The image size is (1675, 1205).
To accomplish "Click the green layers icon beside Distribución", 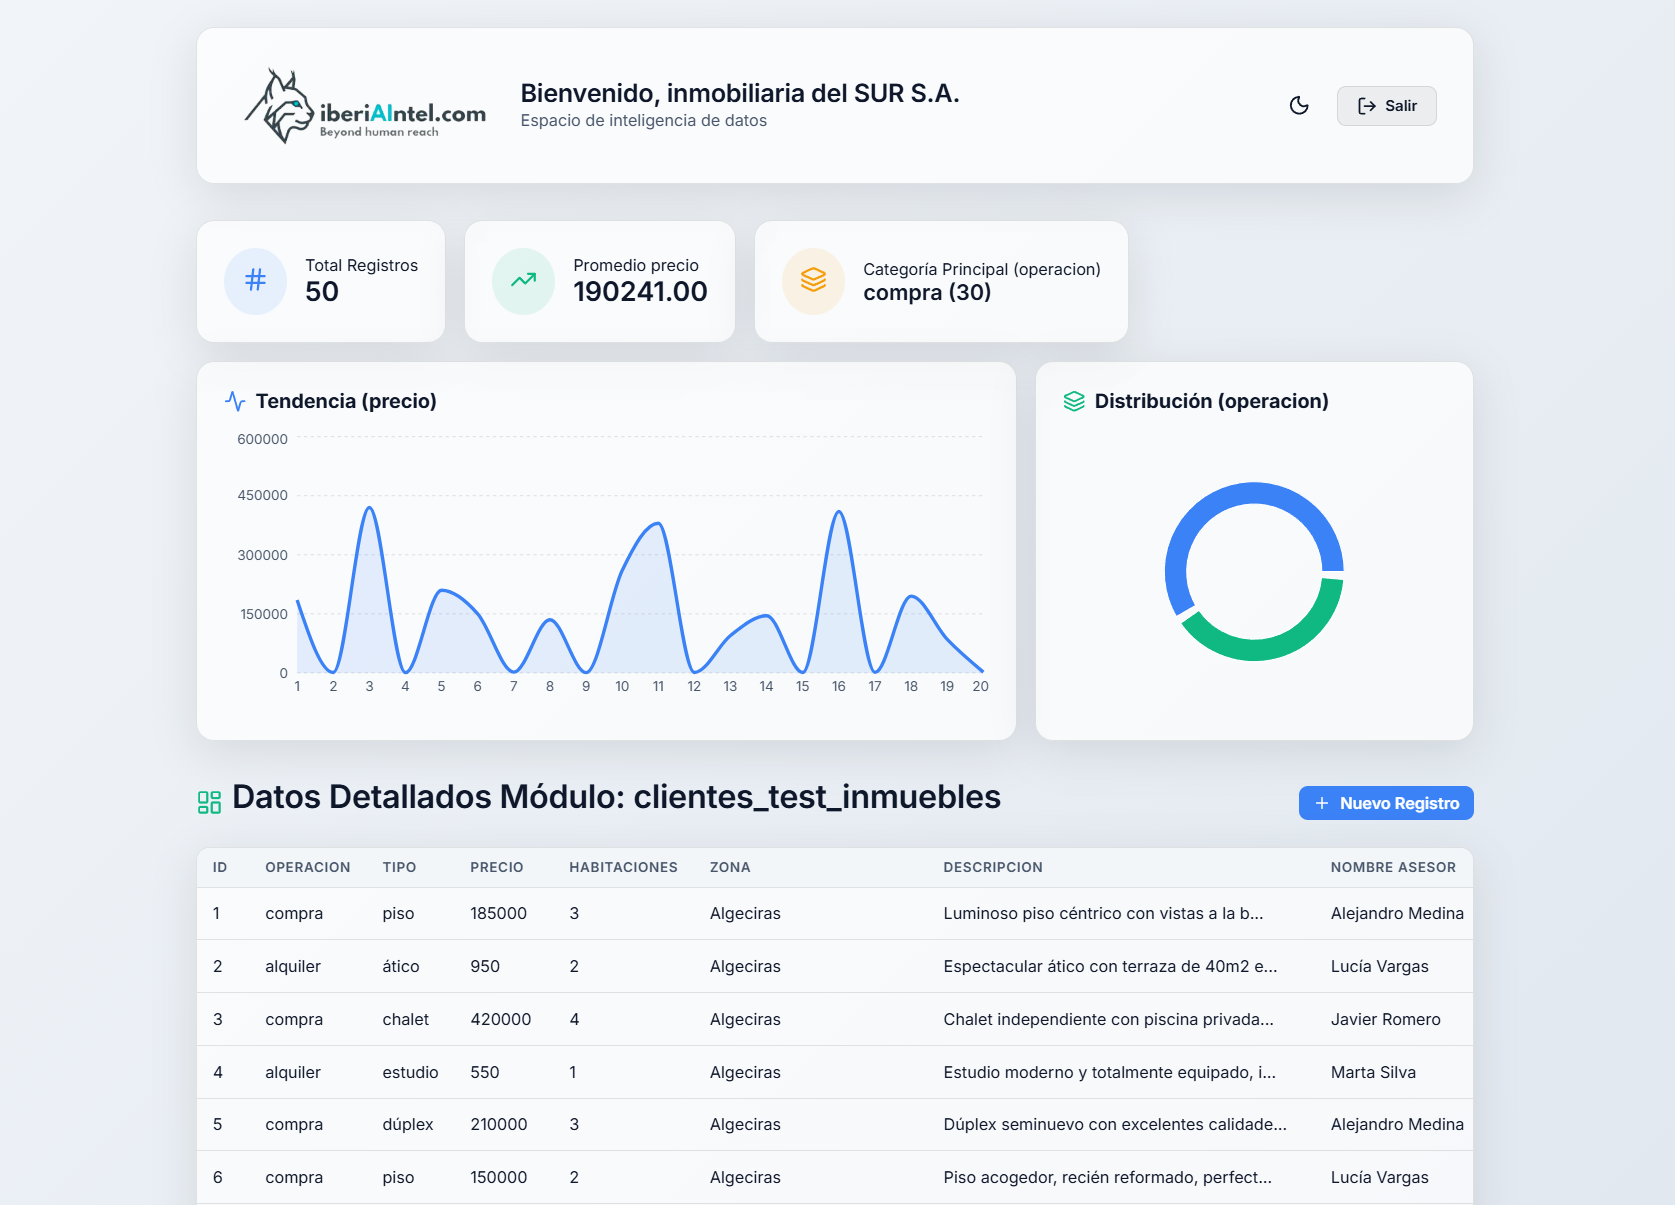I will (x=1074, y=401).
